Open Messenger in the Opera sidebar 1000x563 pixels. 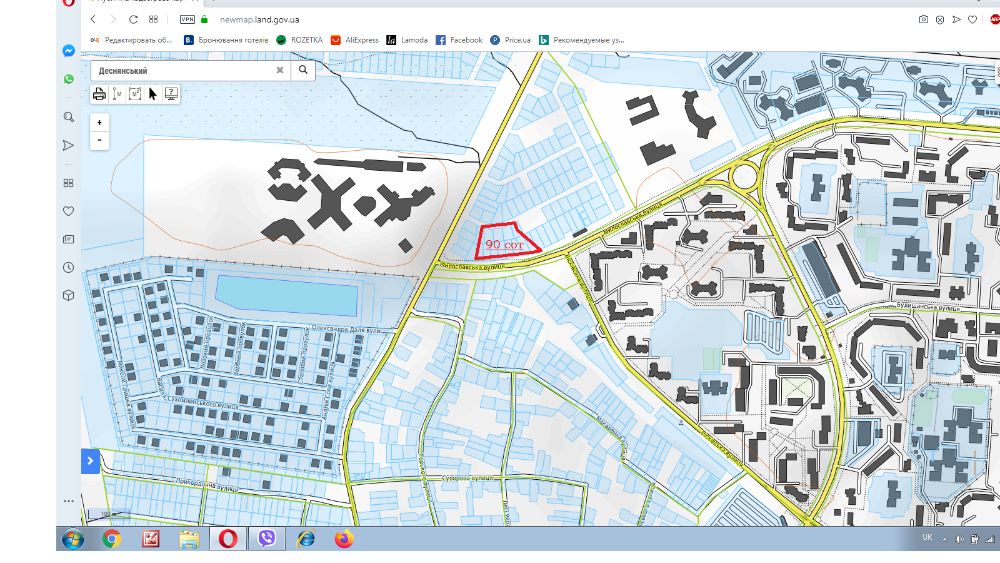click(x=69, y=51)
